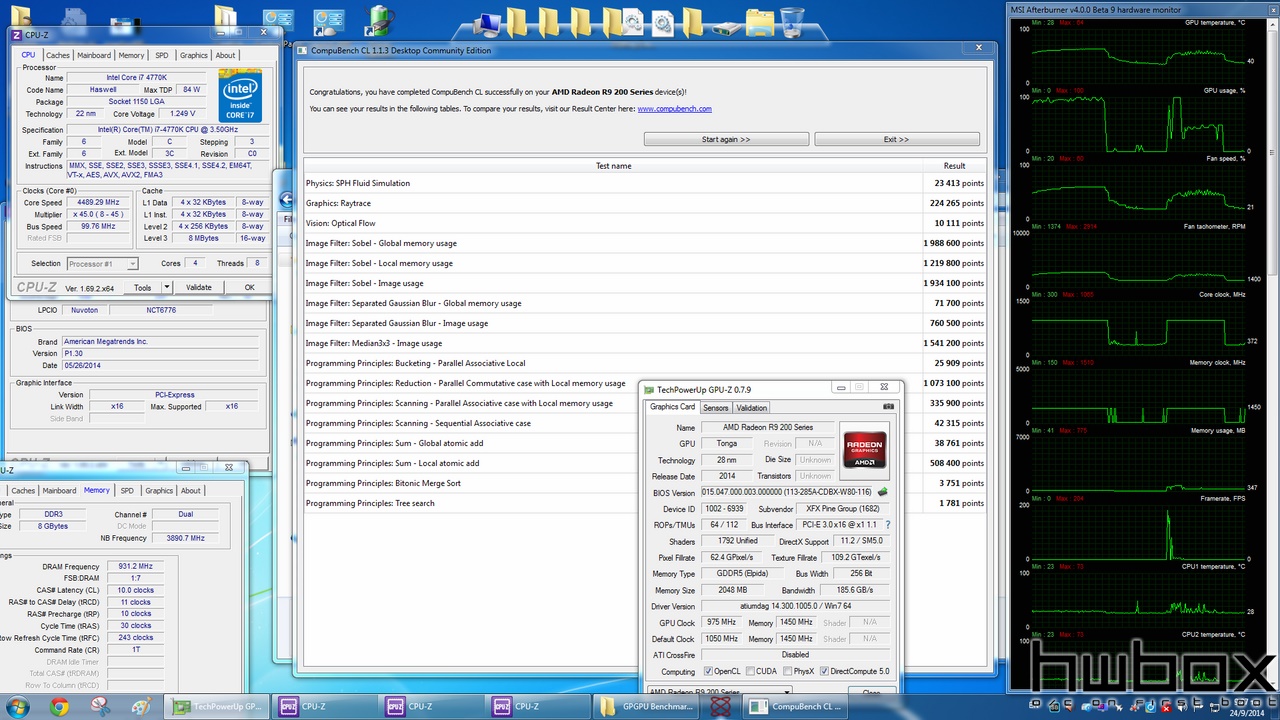This screenshot has width=1280, height=720.
Task: Click the GPU temperature graph in Afterburner
Action: click(1138, 58)
